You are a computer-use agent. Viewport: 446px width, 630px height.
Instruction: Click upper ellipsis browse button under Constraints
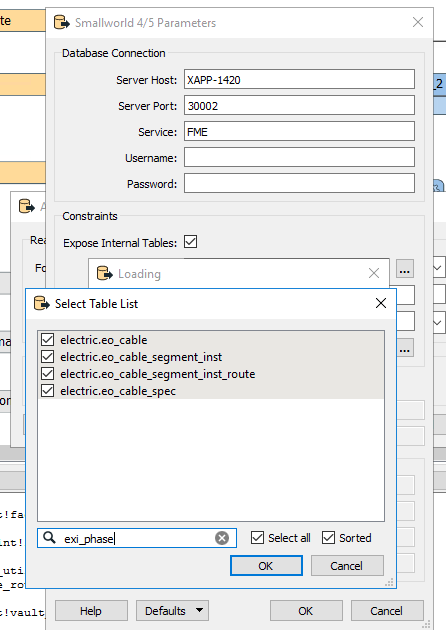click(405, 269)
